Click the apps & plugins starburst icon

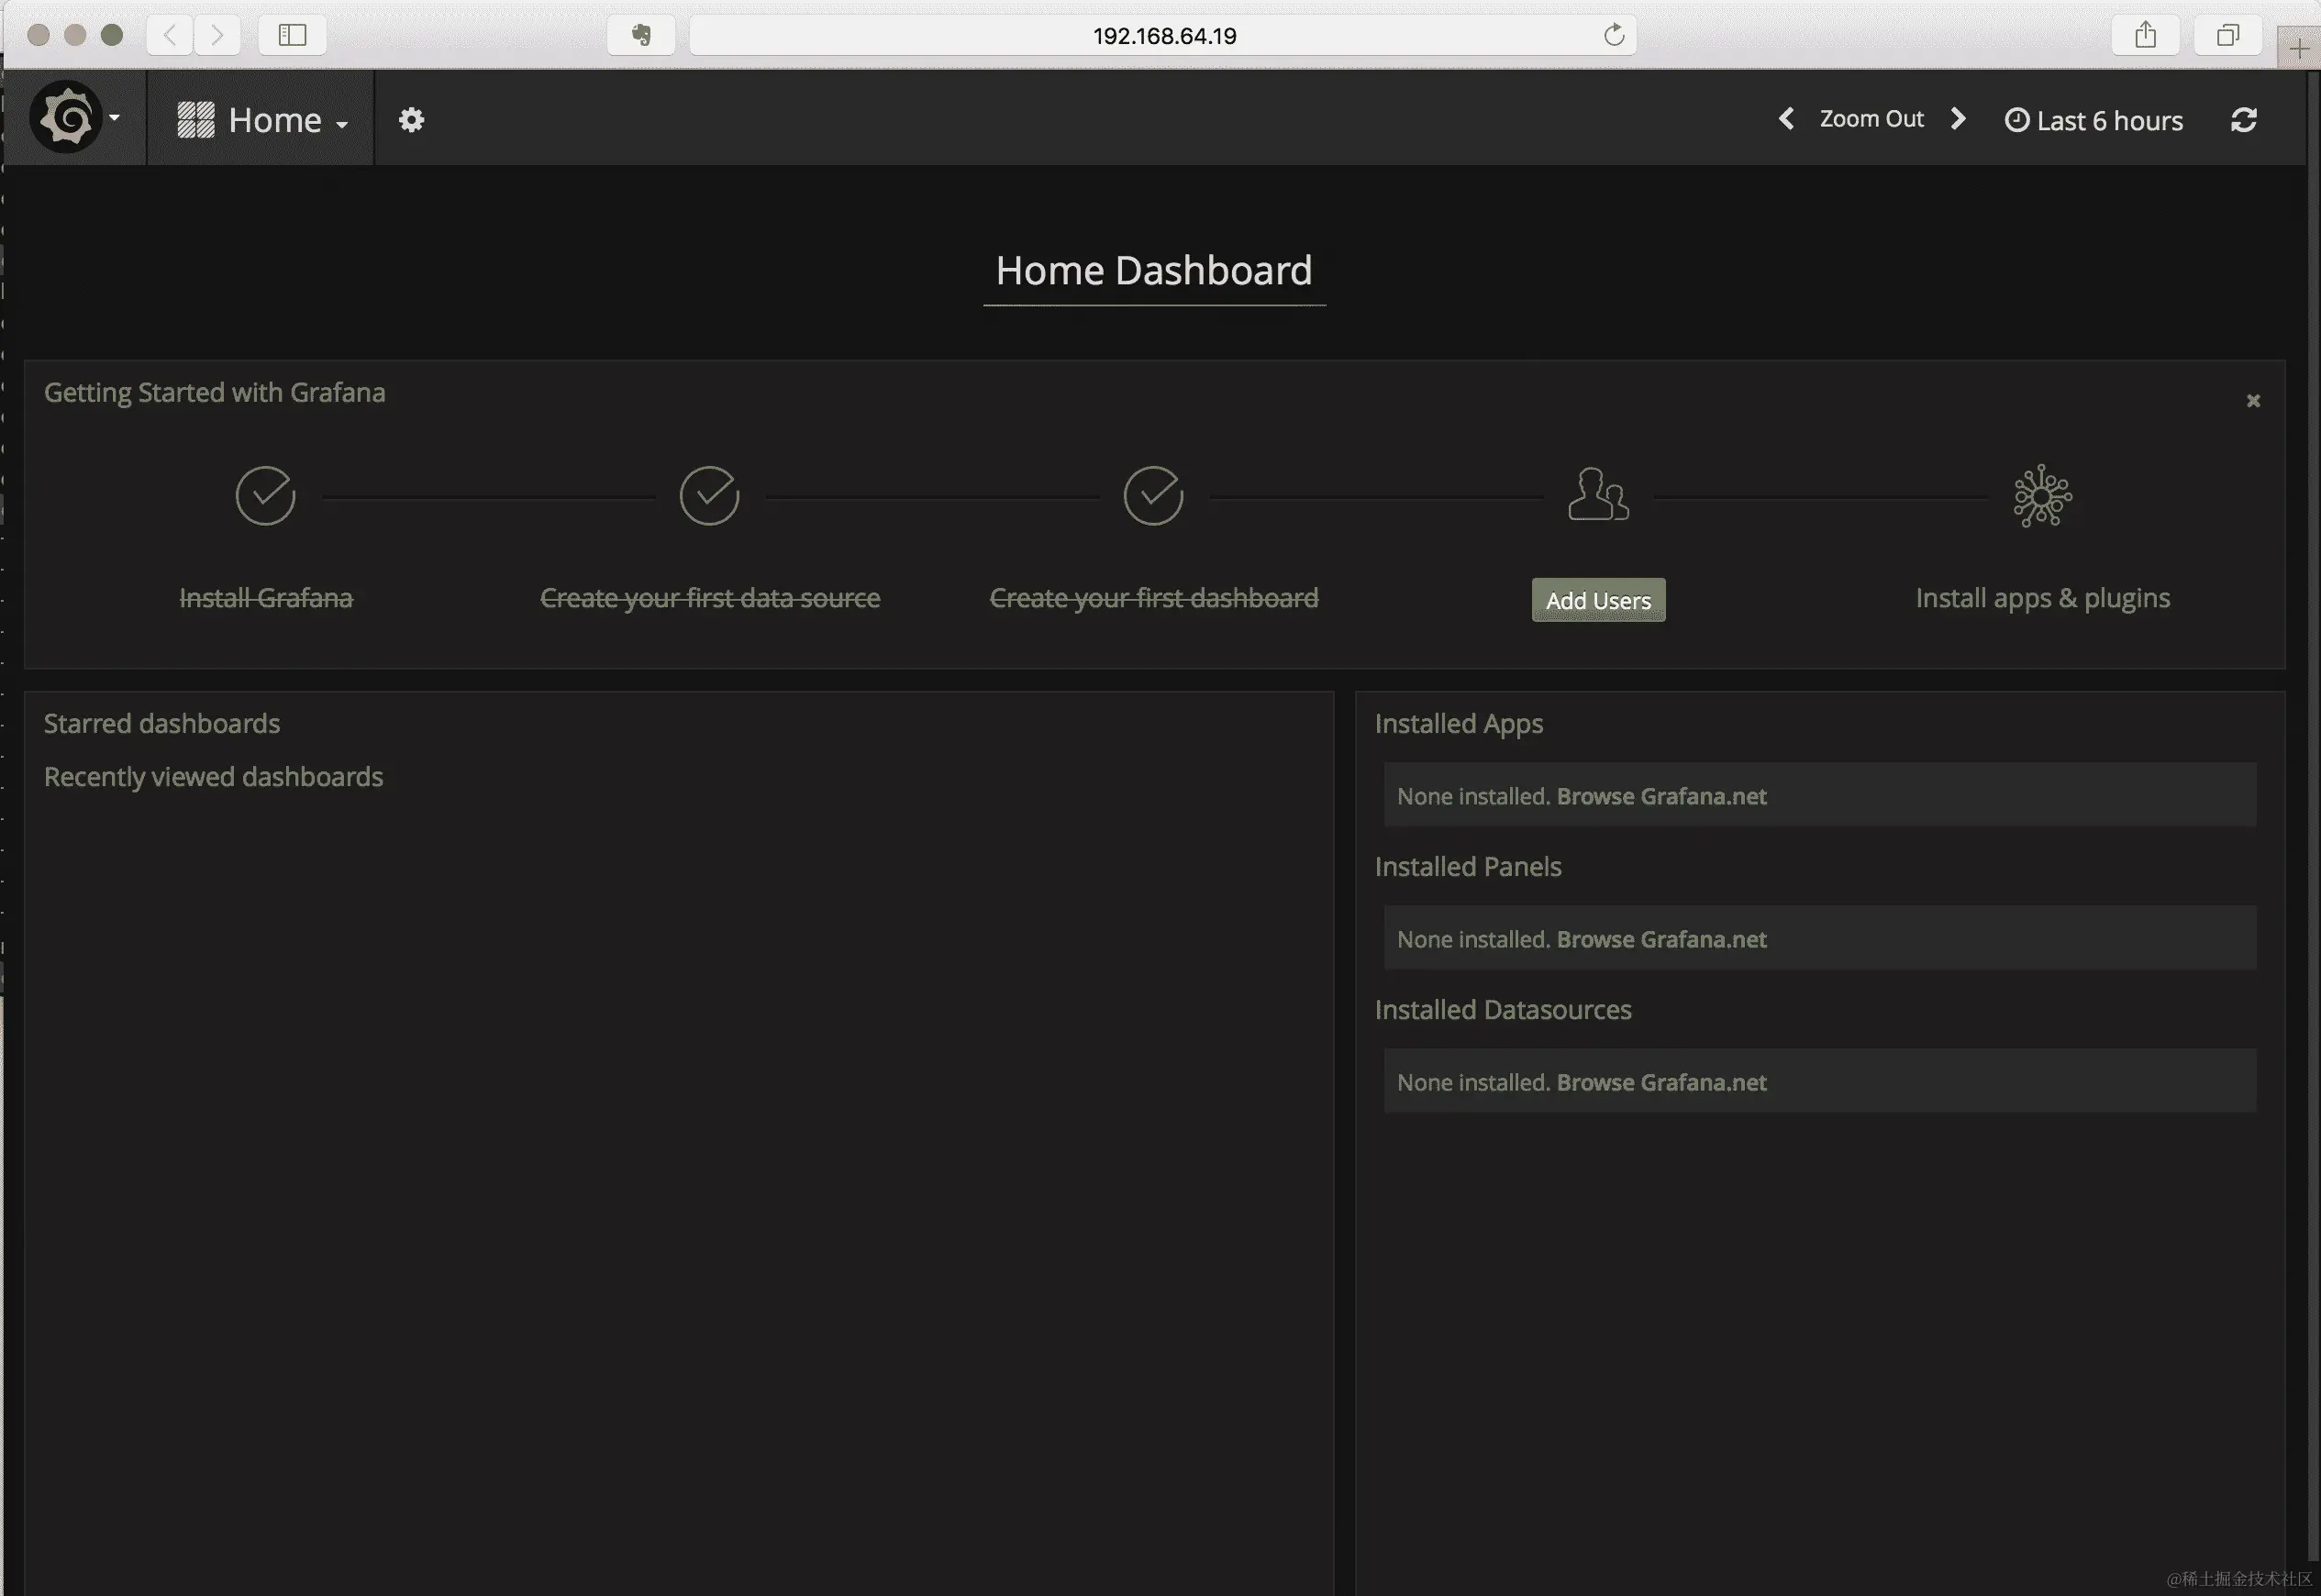[2041, 495]
